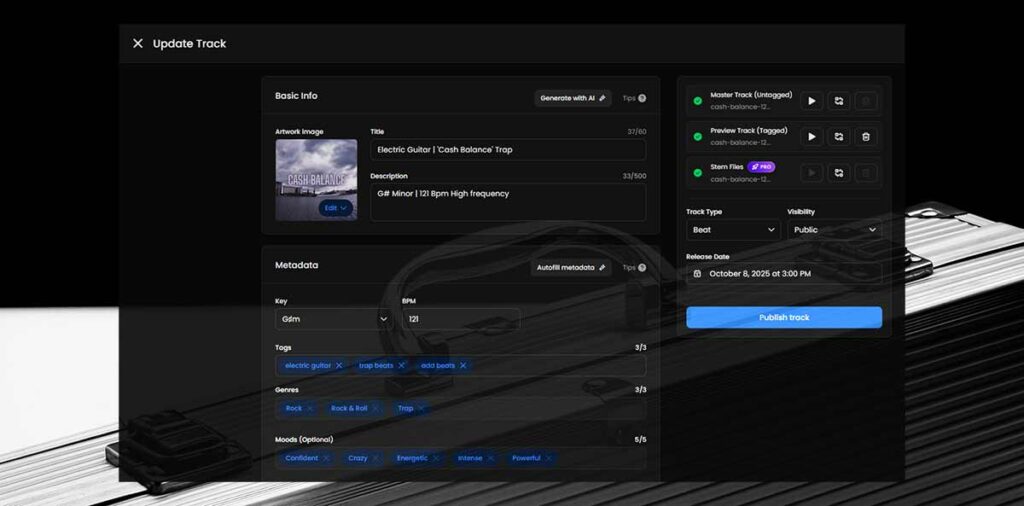Remove the 'electric guitar' tag

[x=339, y=366]
